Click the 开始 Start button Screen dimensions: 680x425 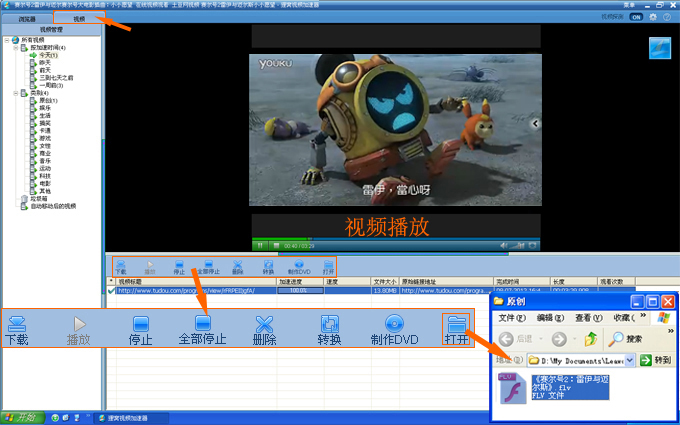pyautogui.click(x=23, y=418)
